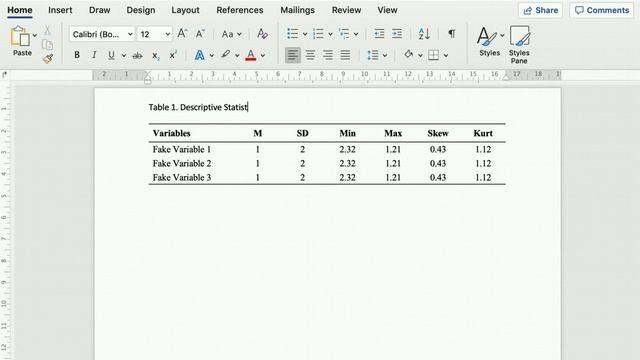Select the Format Painter brush
The image size is (640, 360).
pyautogui.click(x=48, y=58)
